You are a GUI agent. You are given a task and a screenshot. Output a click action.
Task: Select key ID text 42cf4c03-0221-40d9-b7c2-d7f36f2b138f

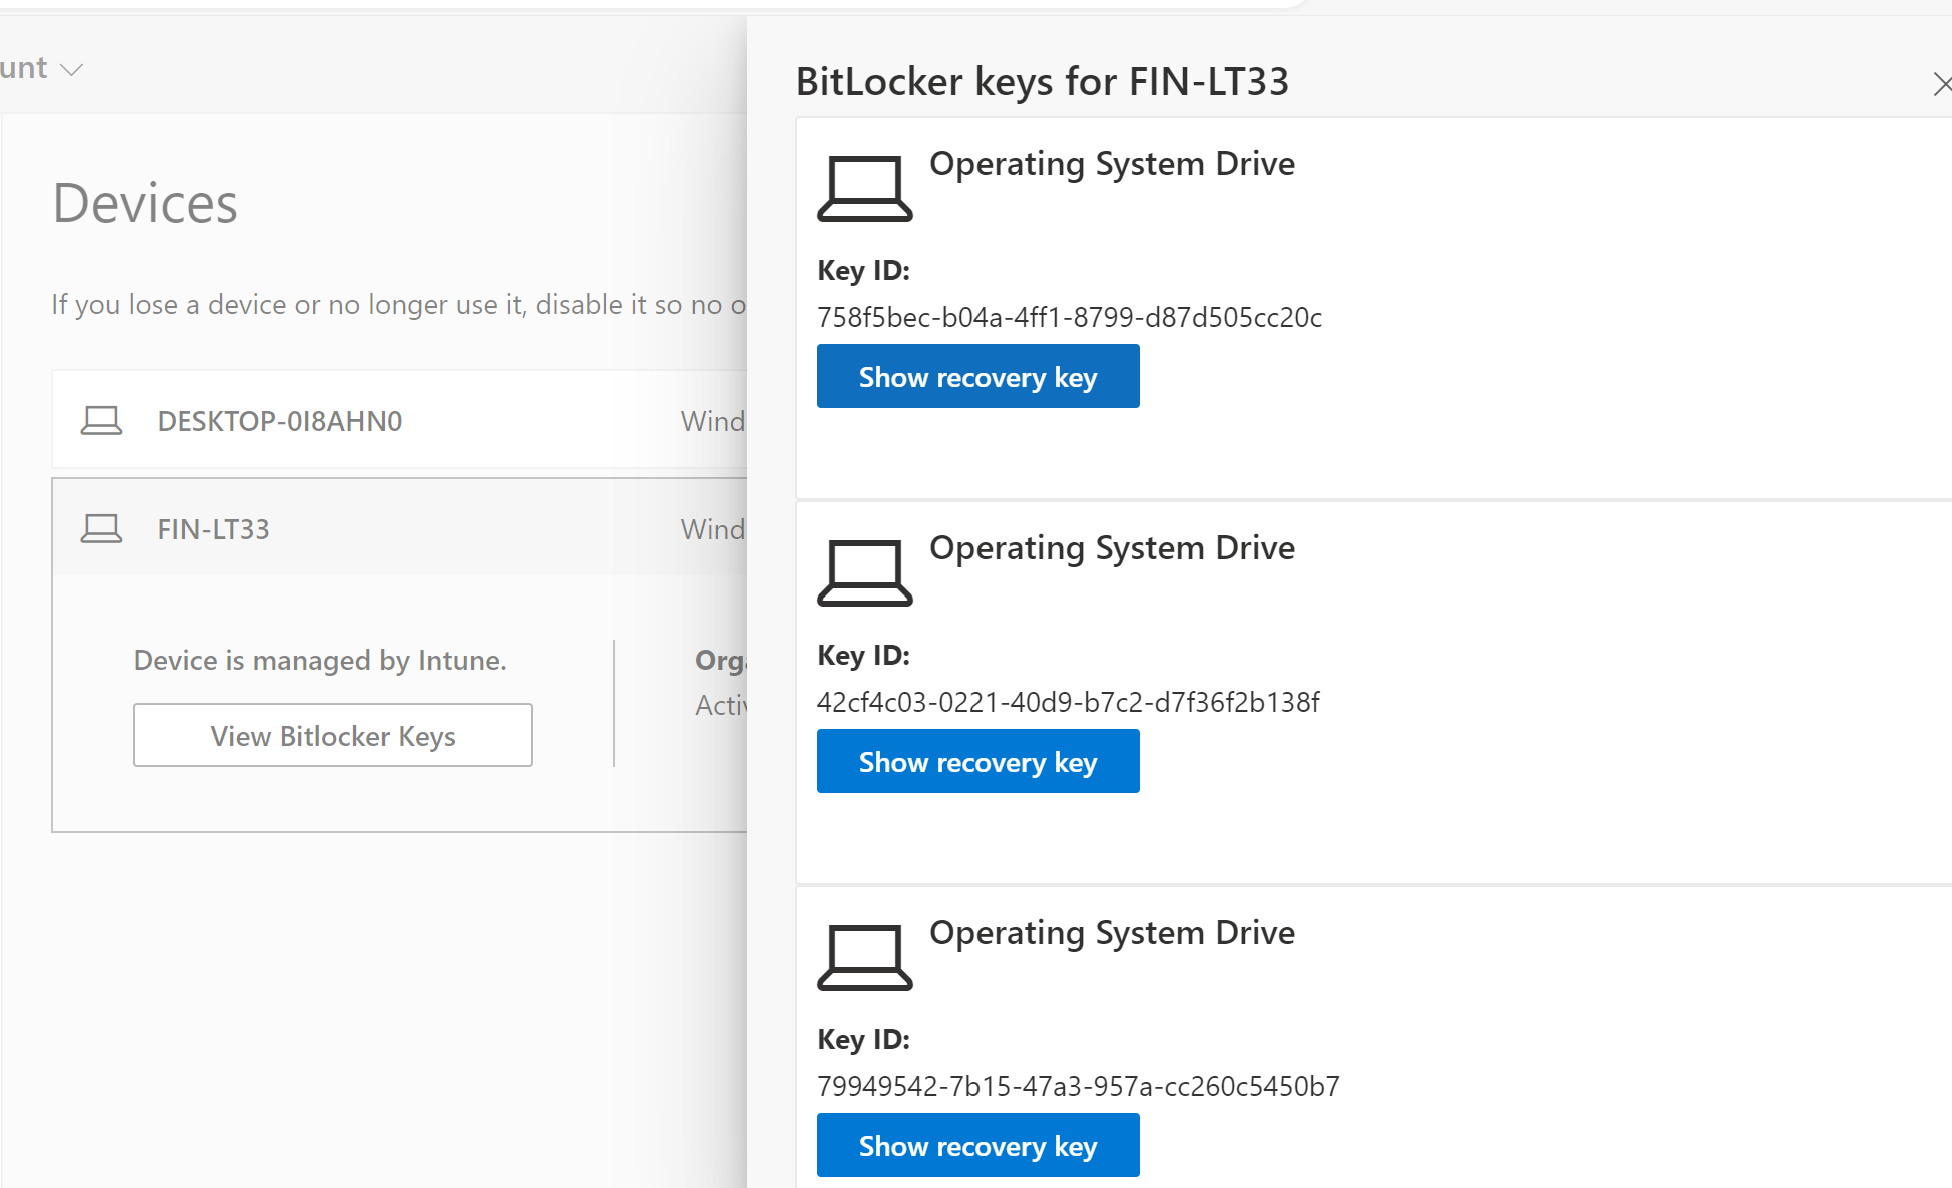[1067, 703]
